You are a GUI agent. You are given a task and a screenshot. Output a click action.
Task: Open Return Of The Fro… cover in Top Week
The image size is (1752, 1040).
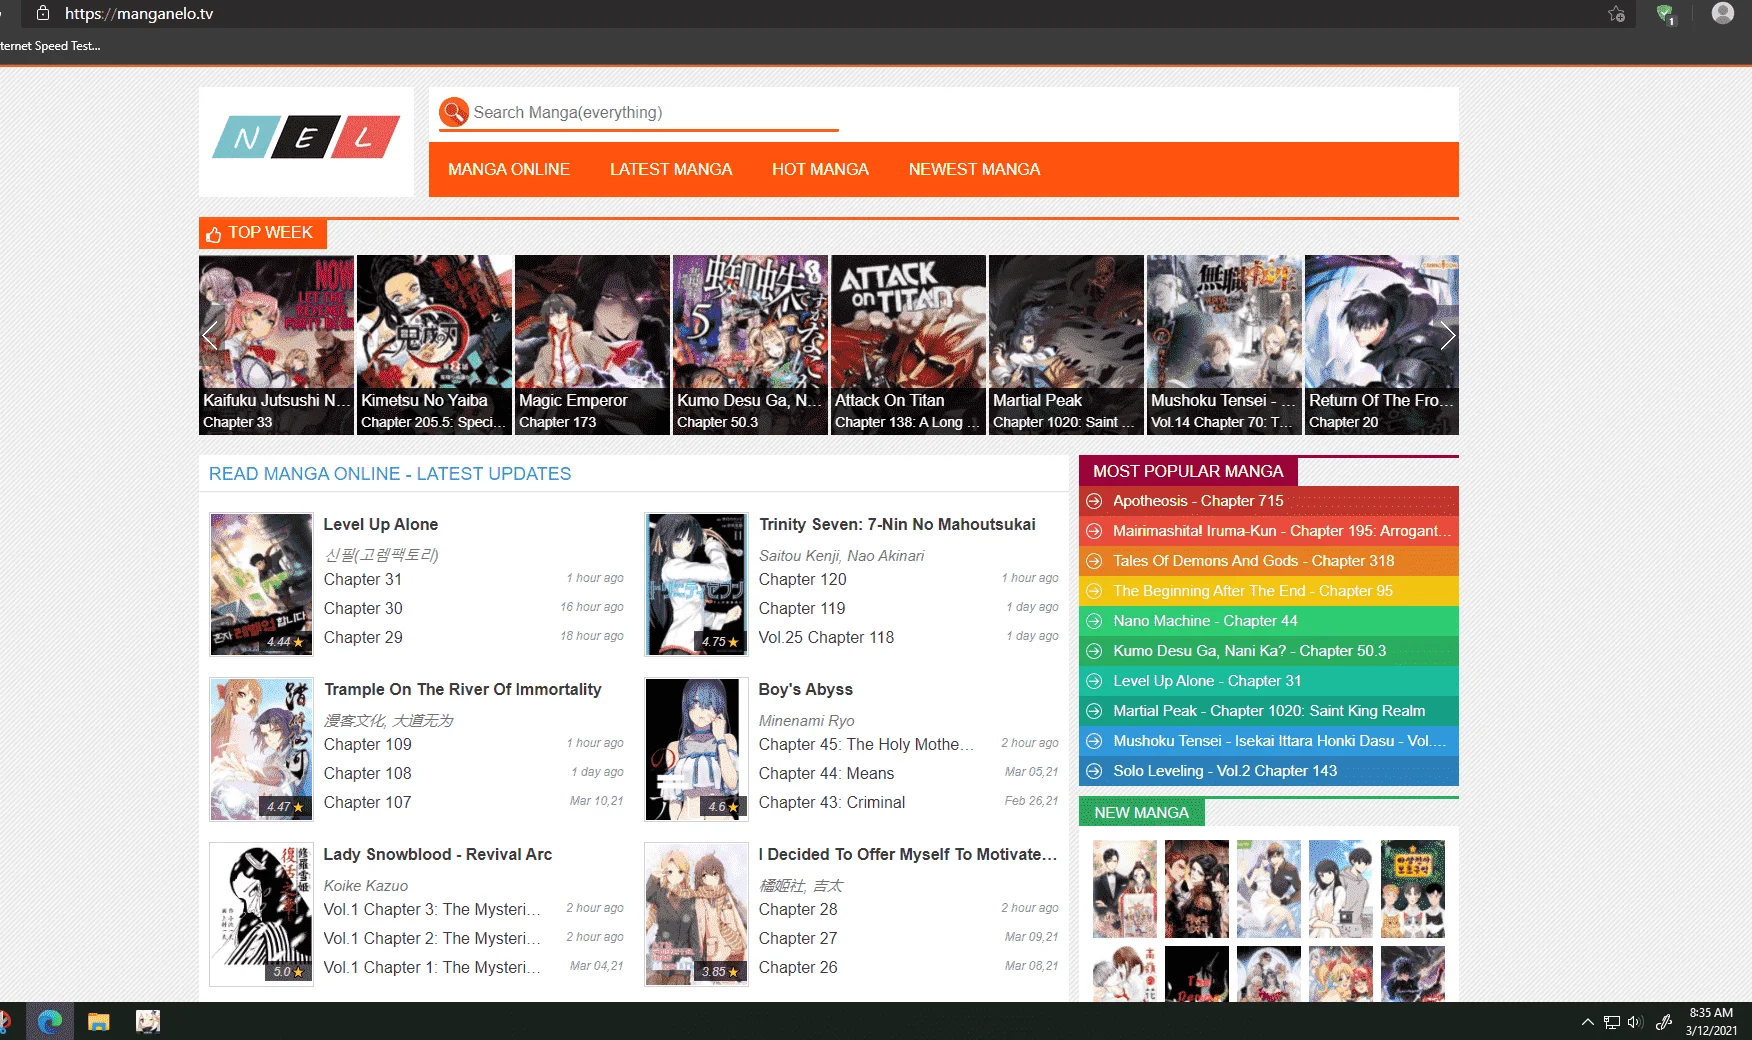pos(1382,345)
